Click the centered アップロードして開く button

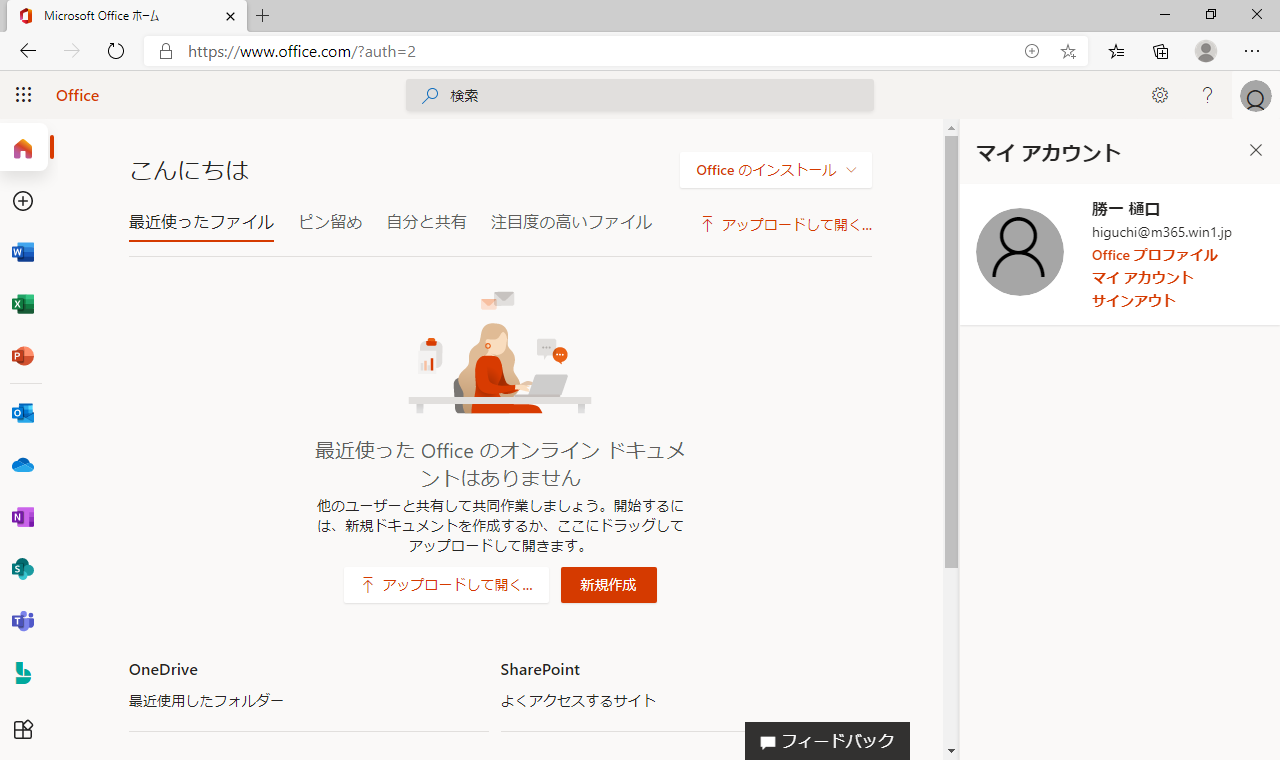(x=446, y=585)
